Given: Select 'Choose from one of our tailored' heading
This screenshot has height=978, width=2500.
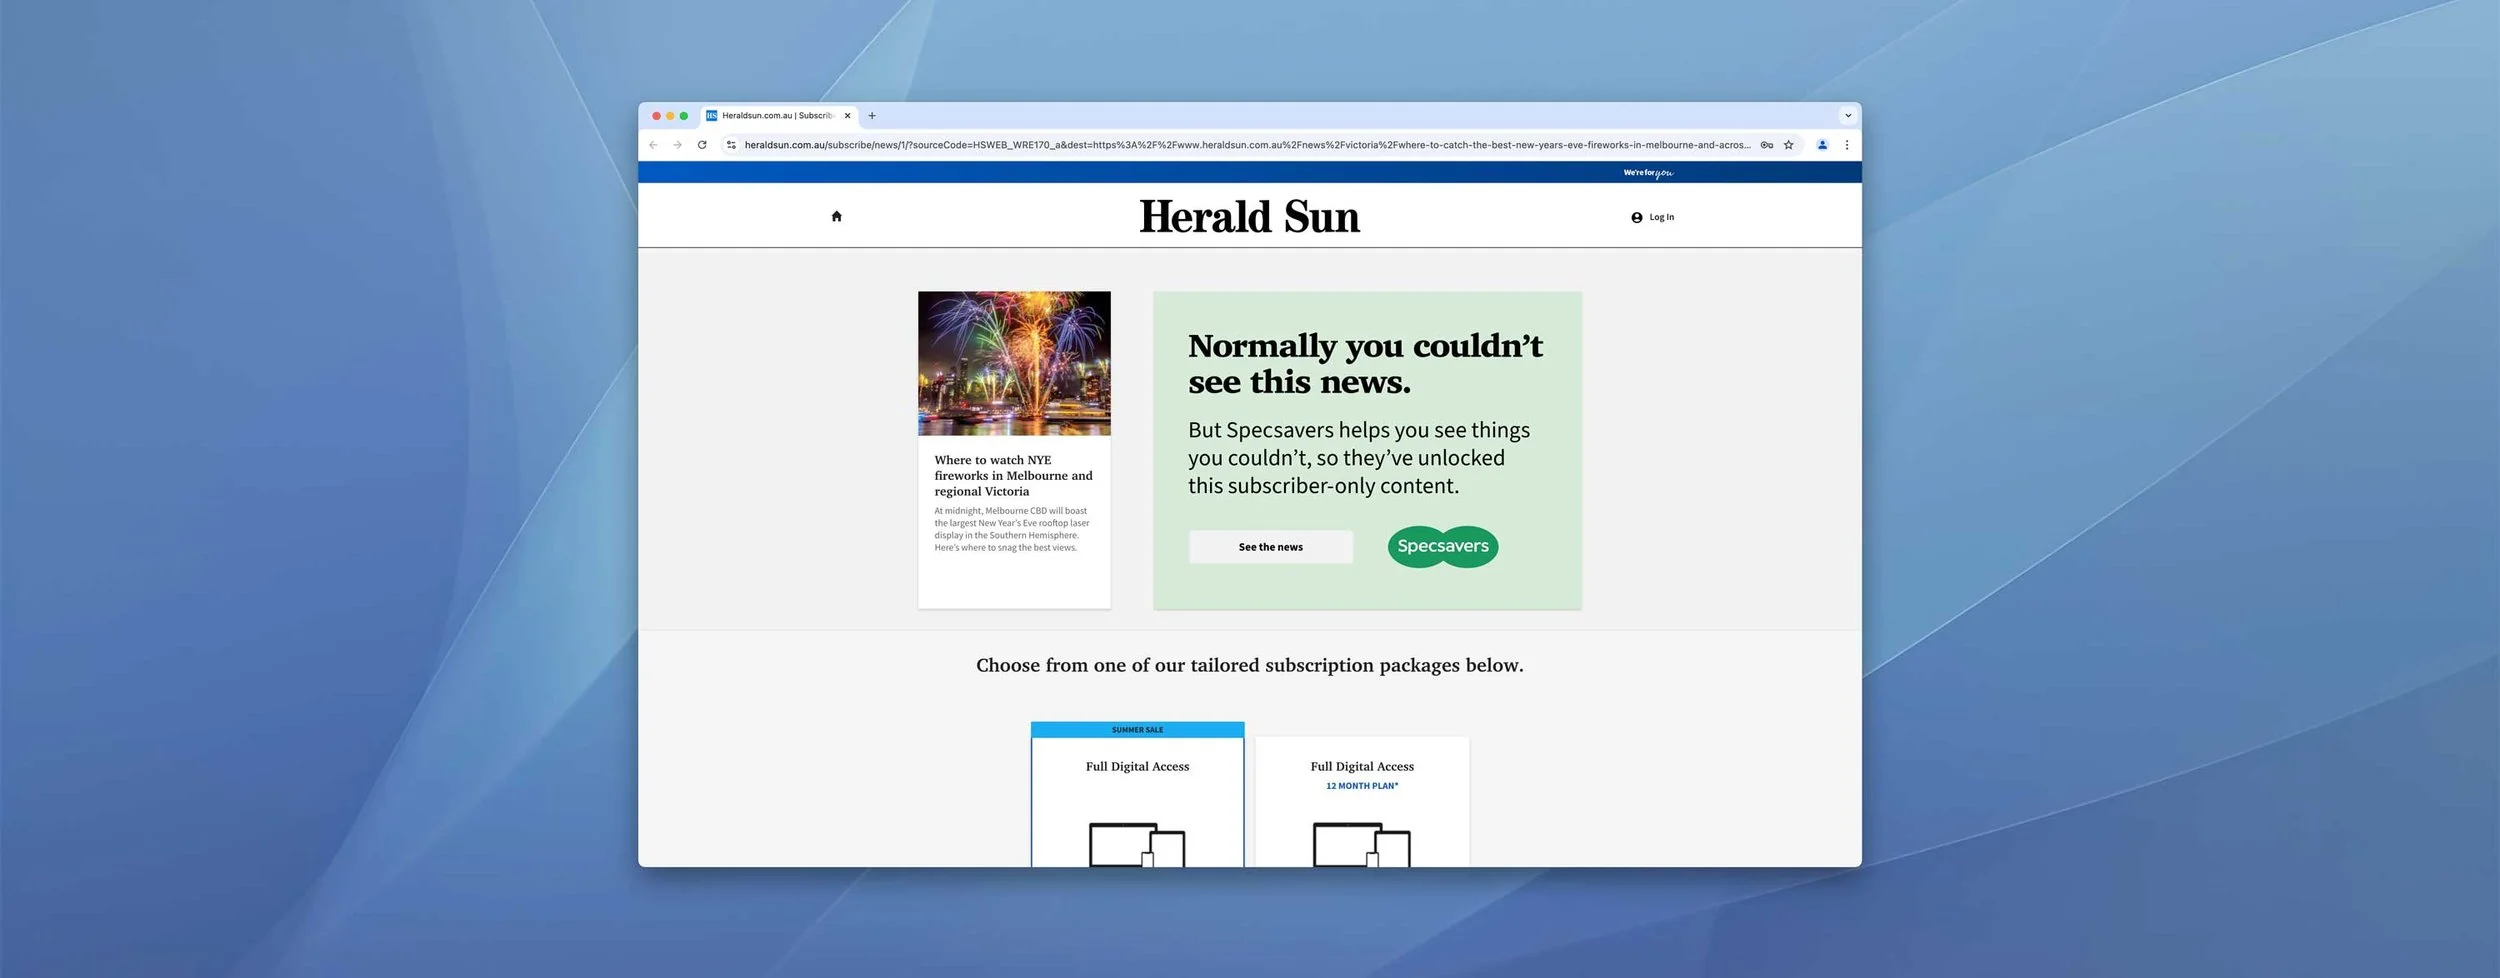Looking at the screenshot, I should (x=1250, y=665).
